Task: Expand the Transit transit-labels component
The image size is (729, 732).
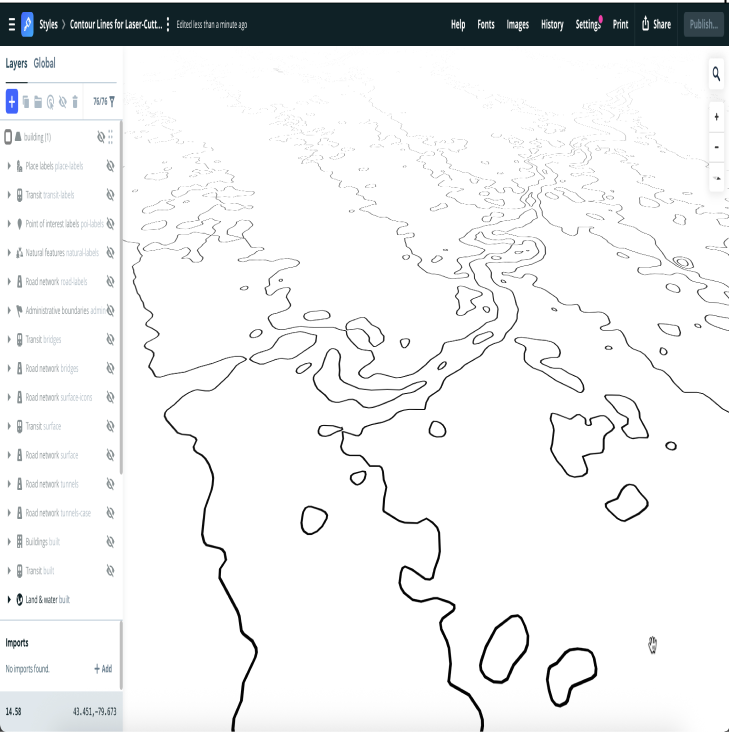Action: click(x=9, y=195)
